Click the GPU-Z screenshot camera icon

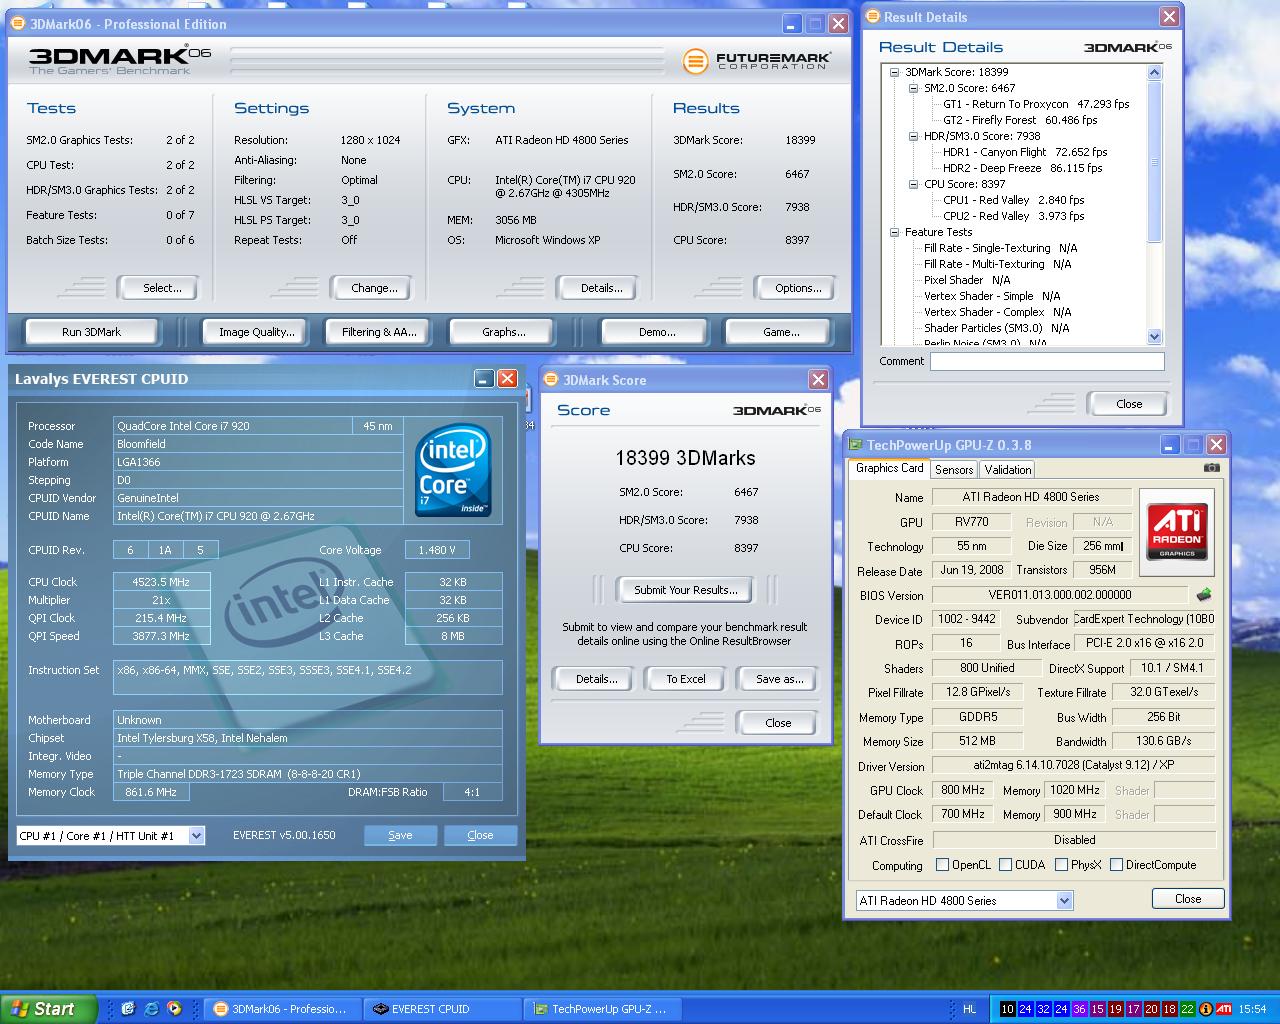tap(1211, 468)
